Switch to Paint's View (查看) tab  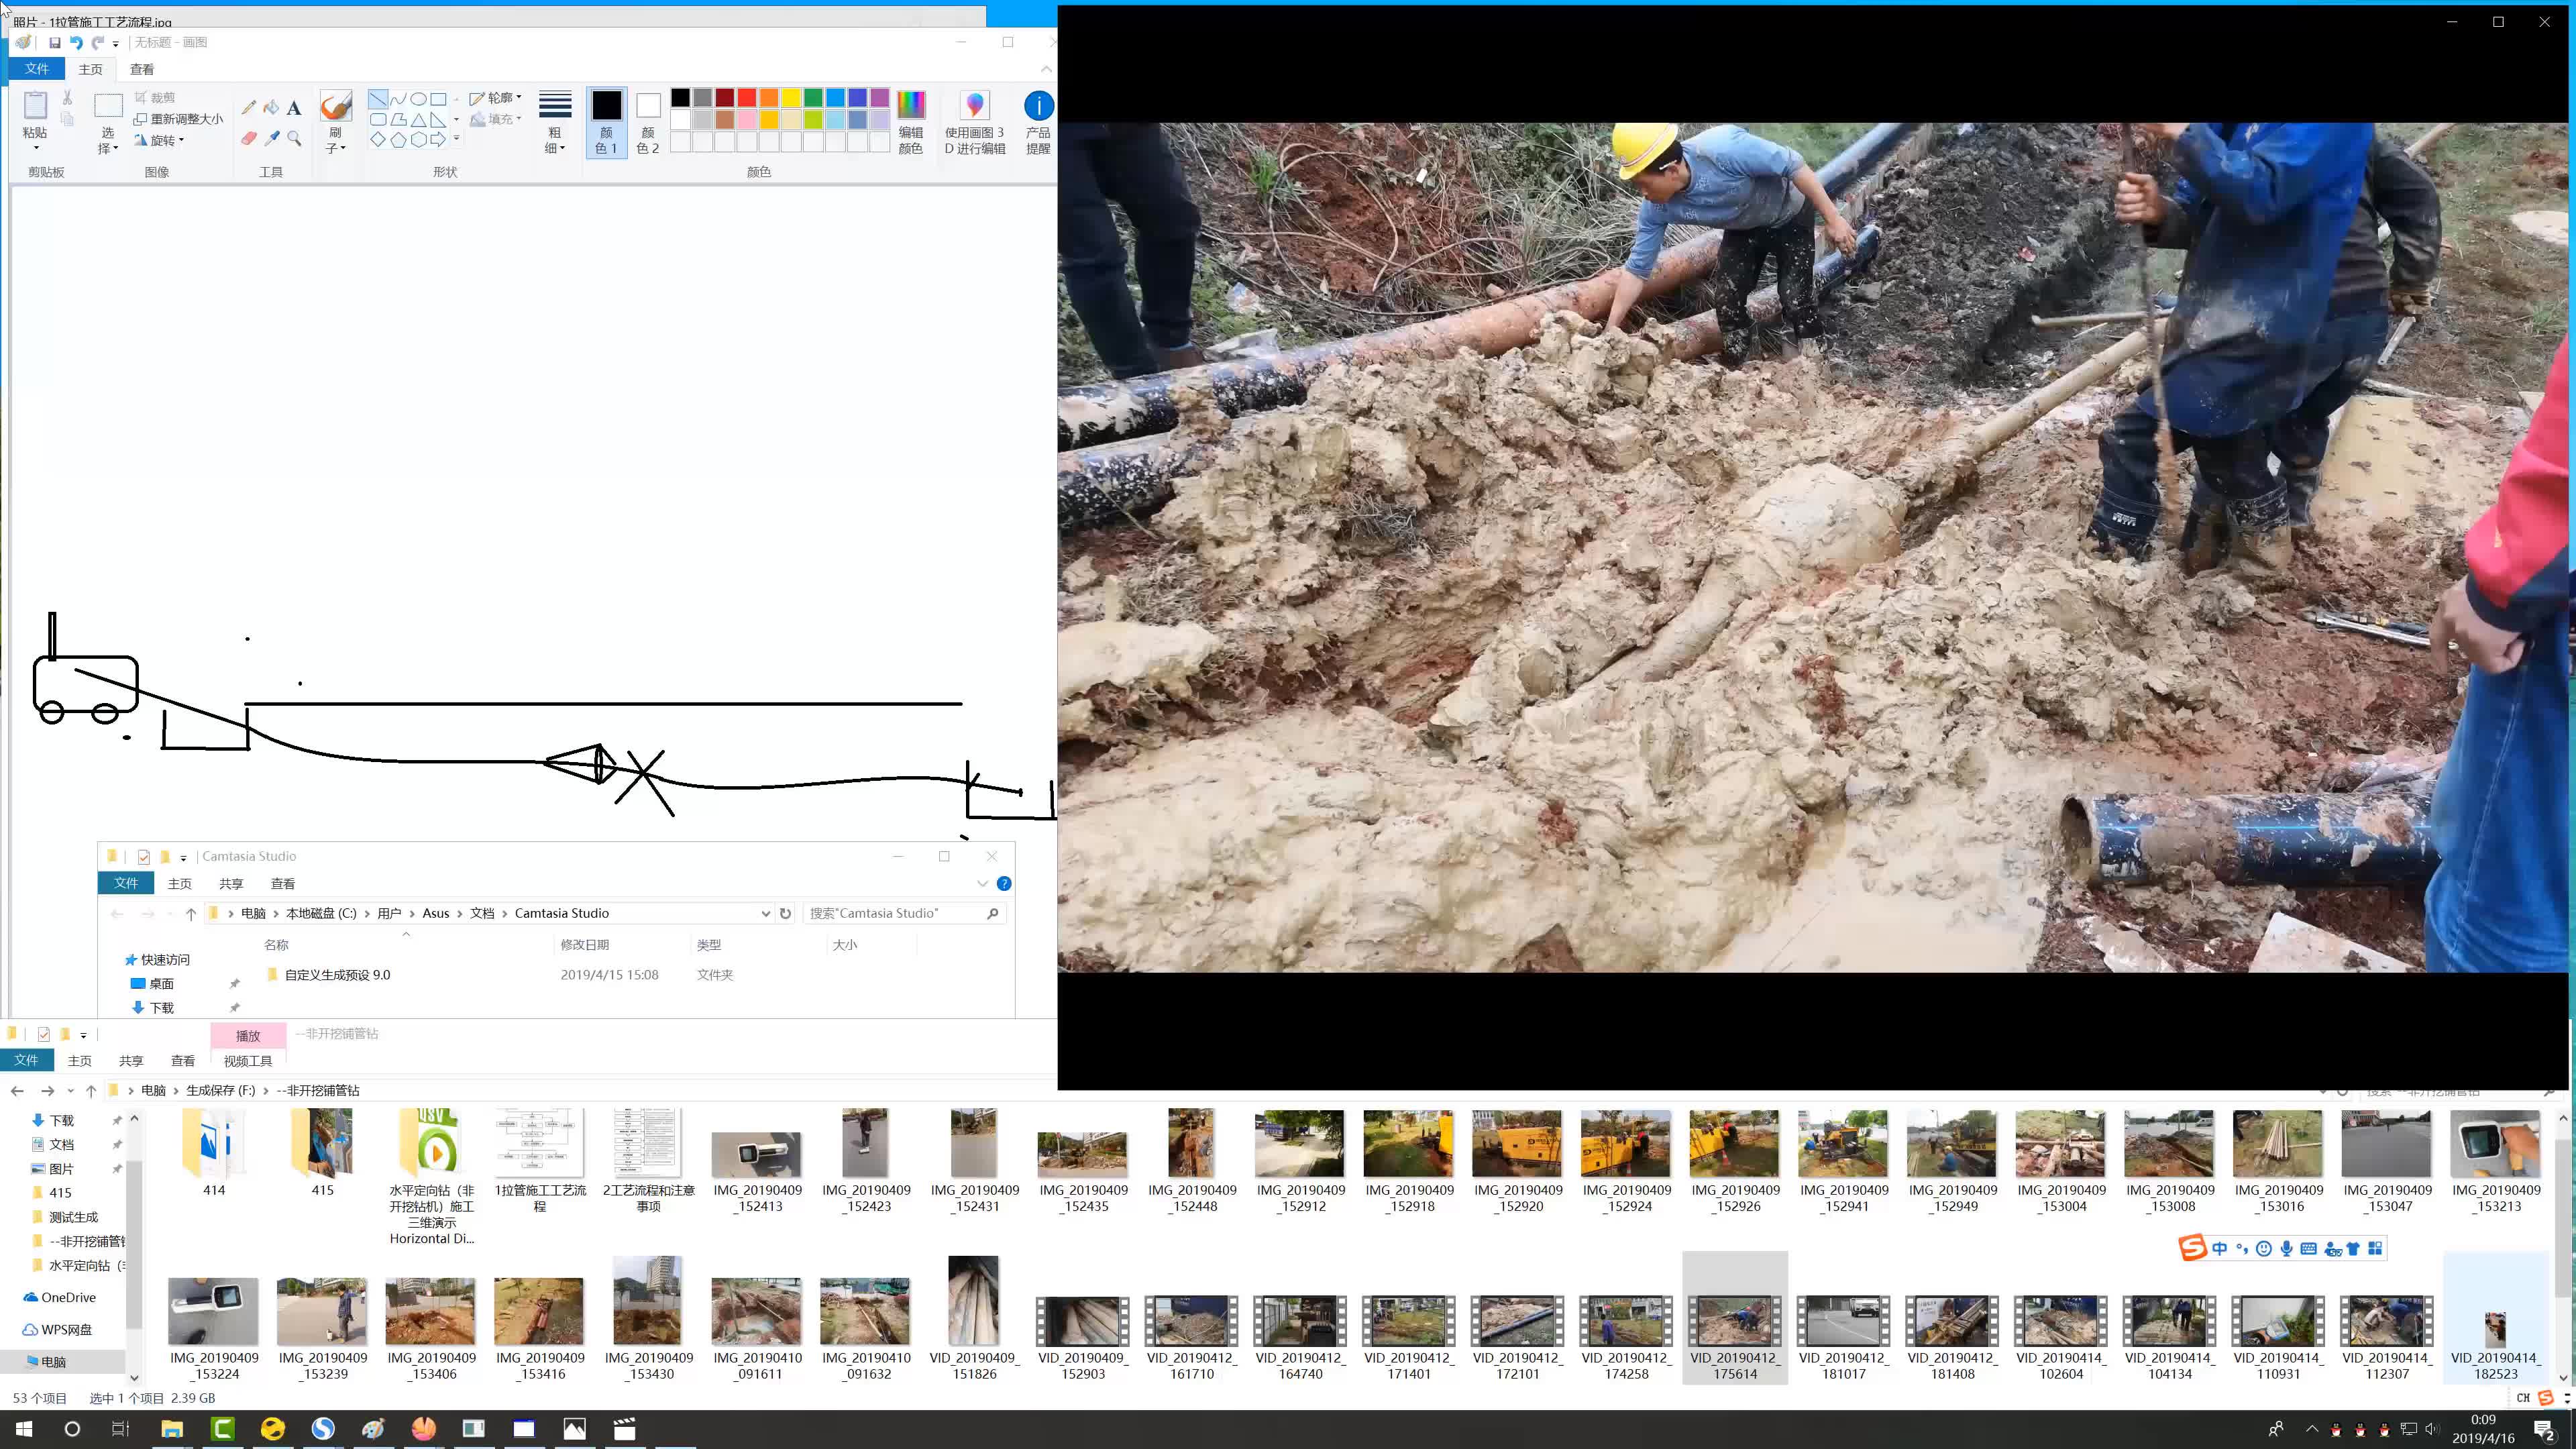tap(142, 69)
